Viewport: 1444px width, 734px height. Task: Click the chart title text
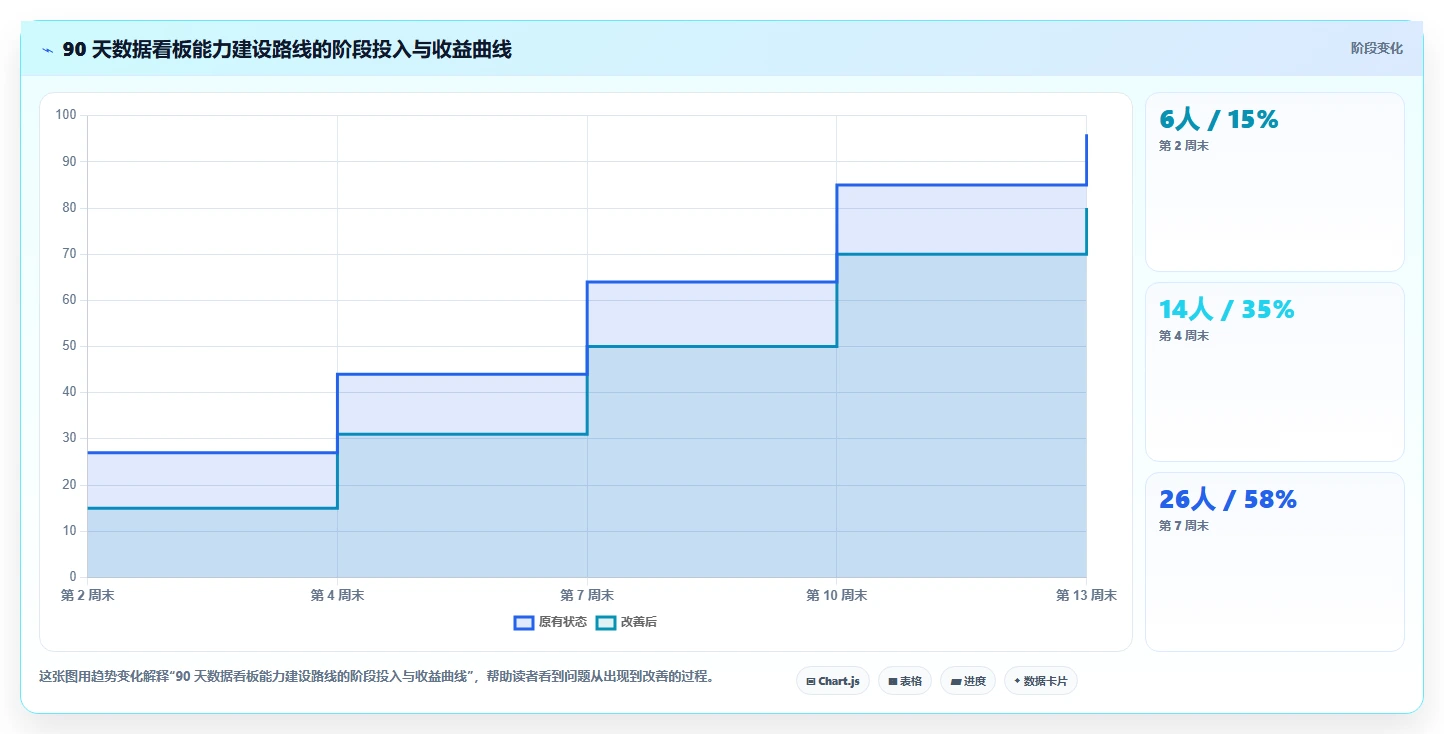coord(287,50)
